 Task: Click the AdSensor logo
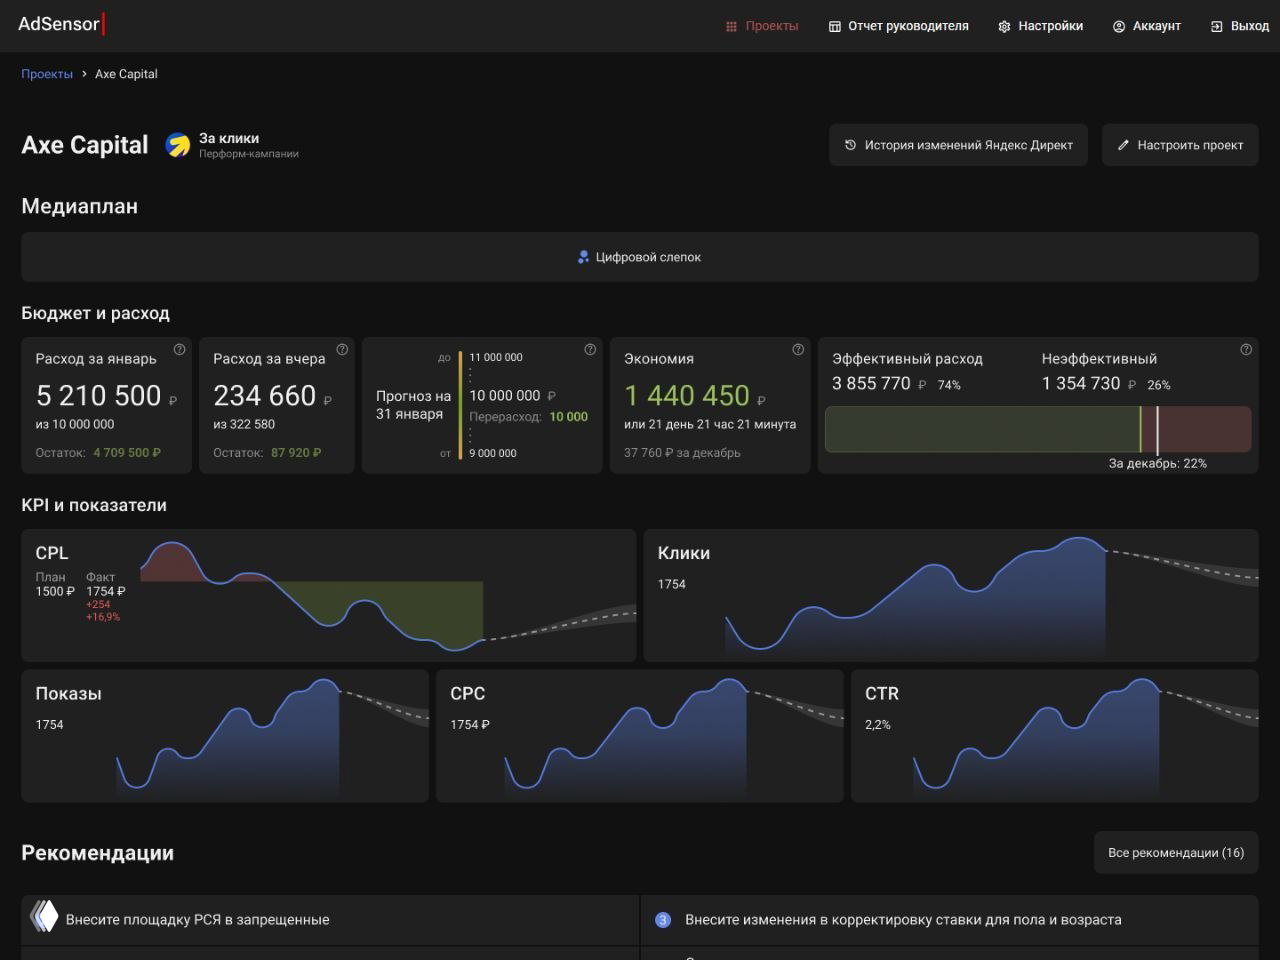60,25
